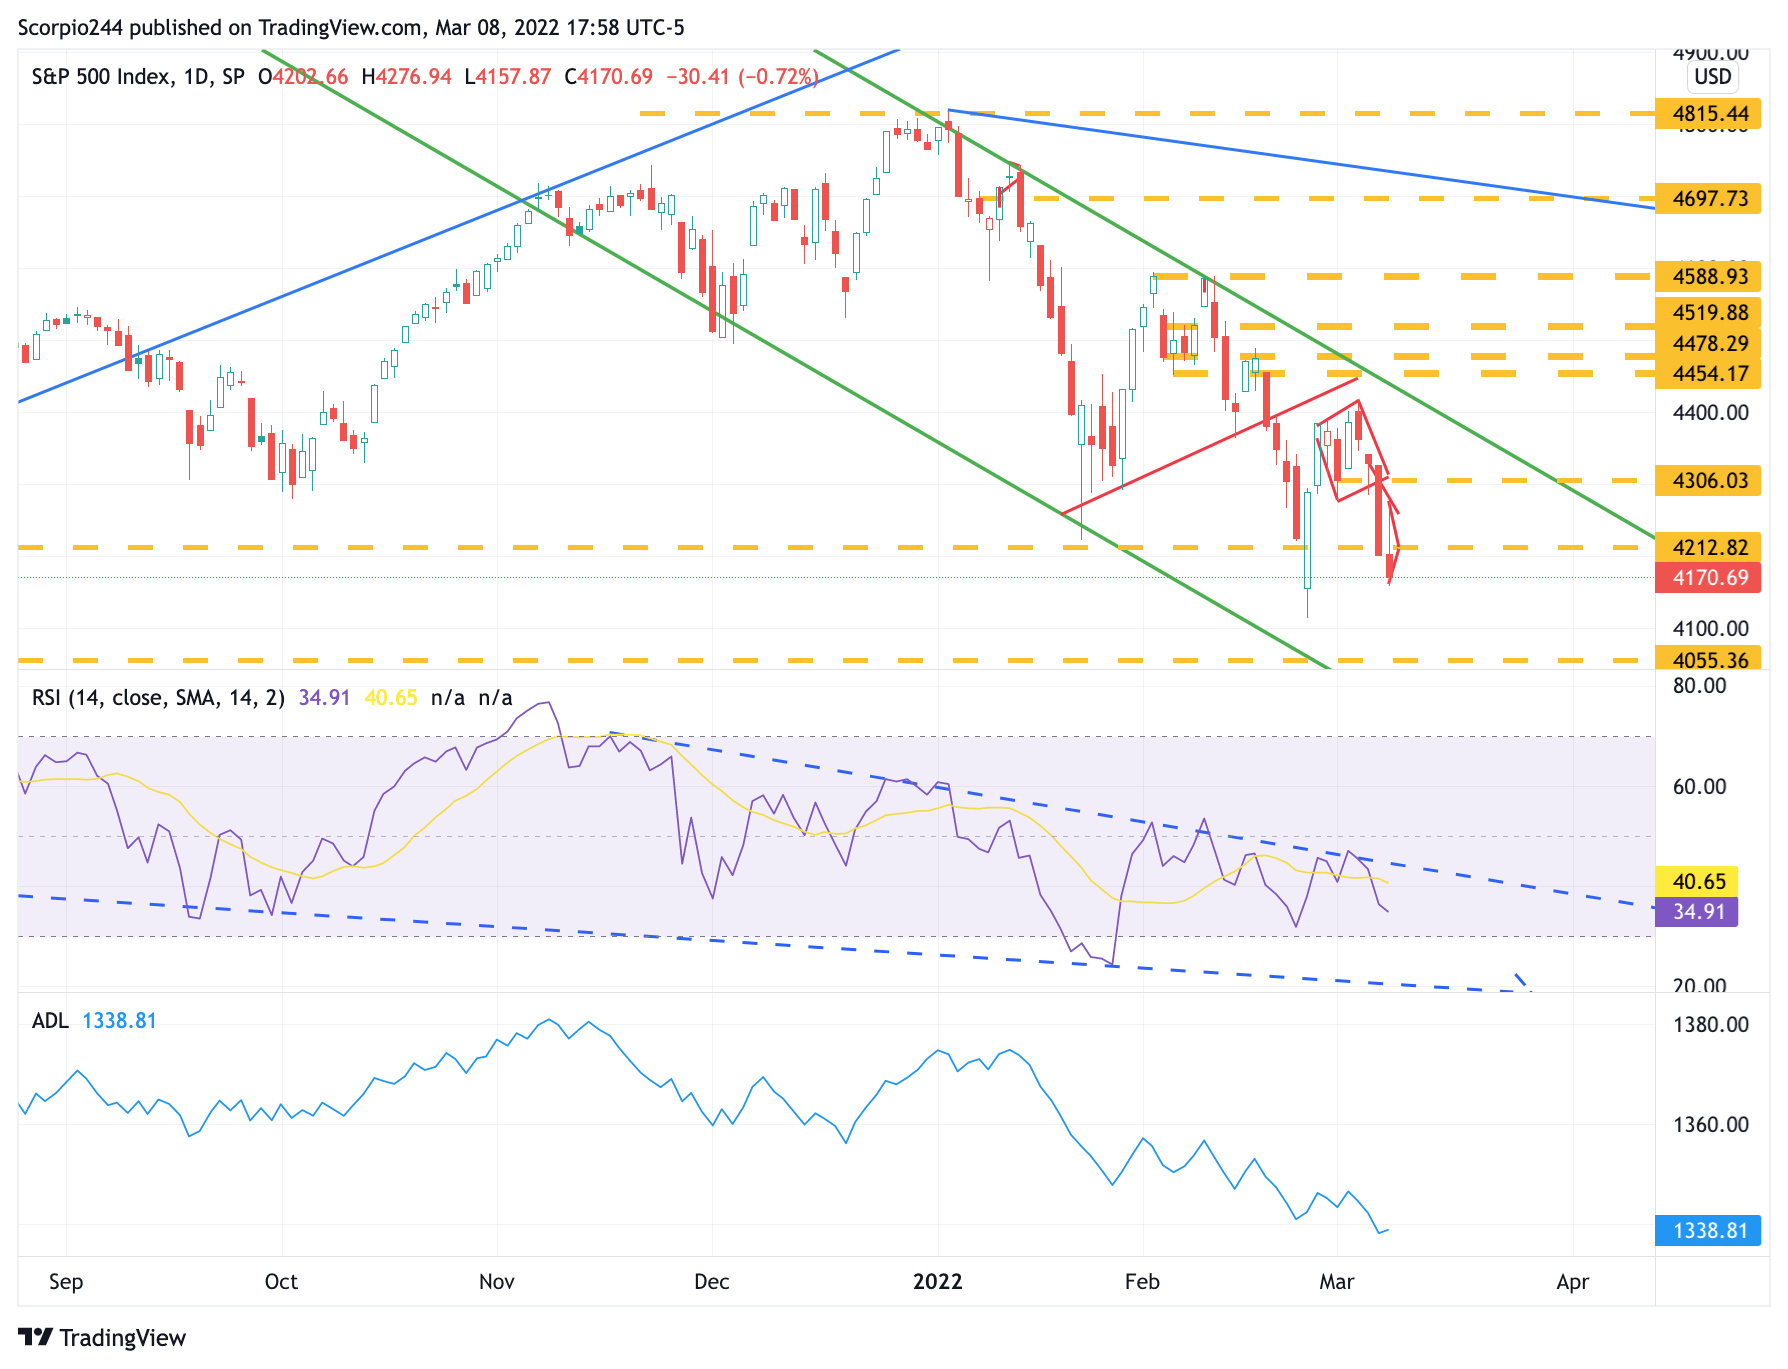This screenshot has width=1788, height=1369.
Task: Click the low price L4157.87 value
Action: [508, 77]
